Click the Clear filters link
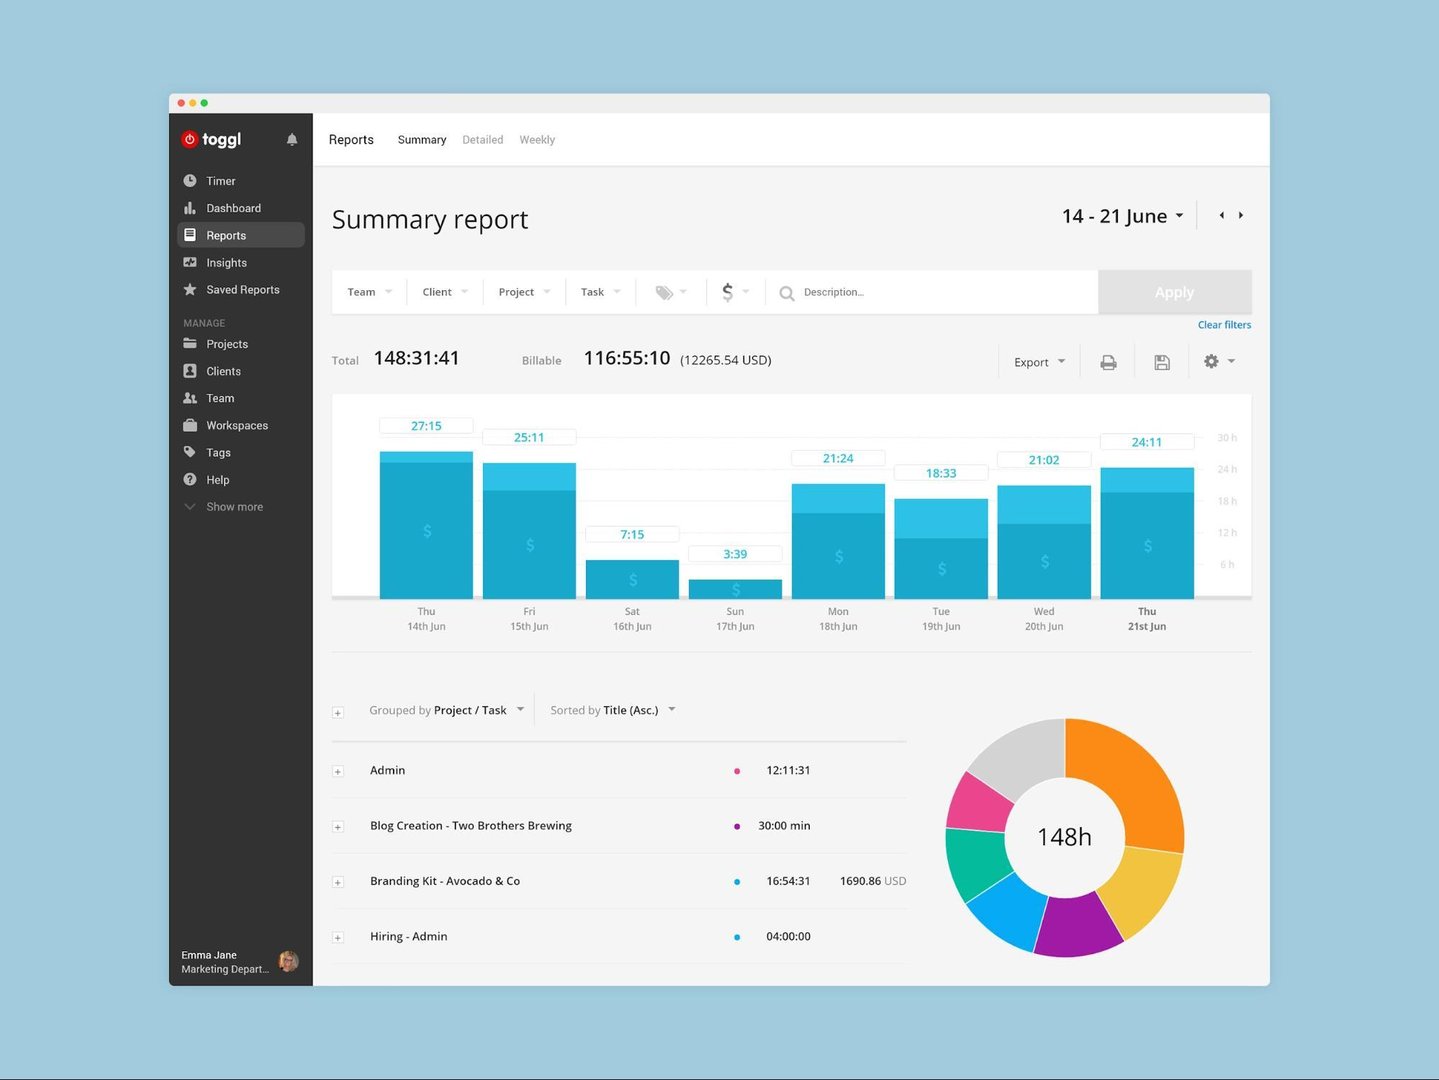Screen dimensions: 1439x1080 coord(1224,324)
